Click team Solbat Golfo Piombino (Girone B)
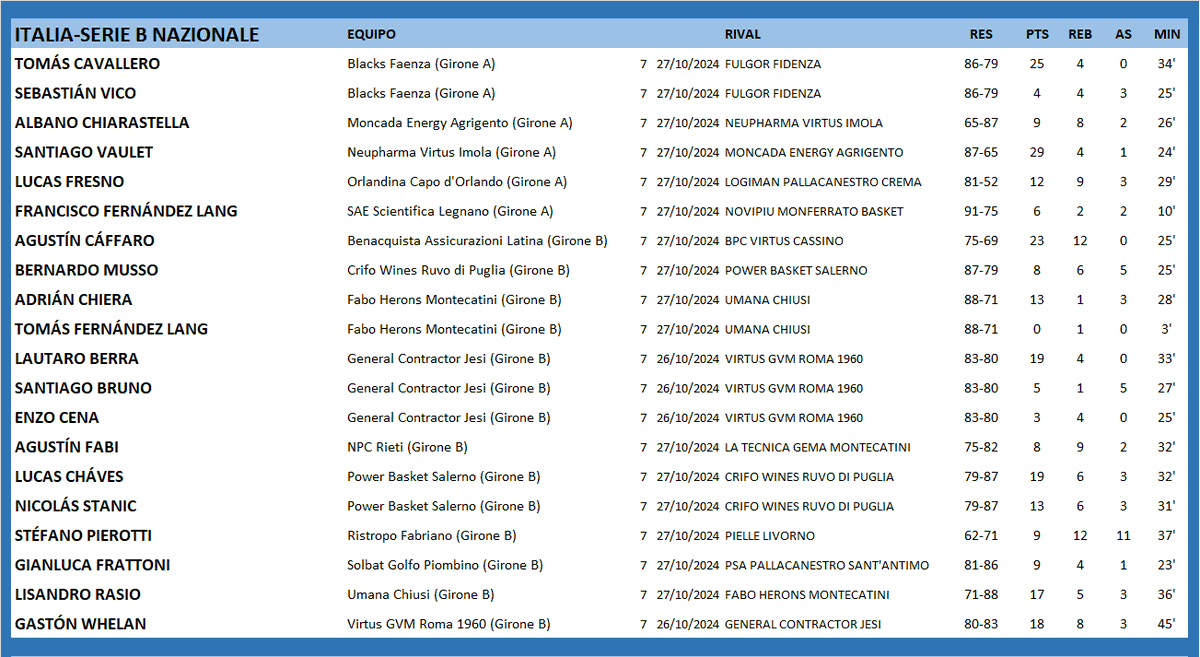Image resolution: width=1200 pixels, height=657 pixels. [445, 566]
